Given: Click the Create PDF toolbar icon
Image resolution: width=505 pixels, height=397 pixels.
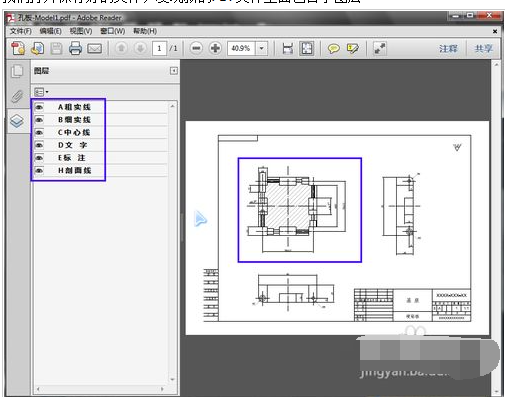Looking at the screenshot, I should pyautogui.click(x=18, y=48).
